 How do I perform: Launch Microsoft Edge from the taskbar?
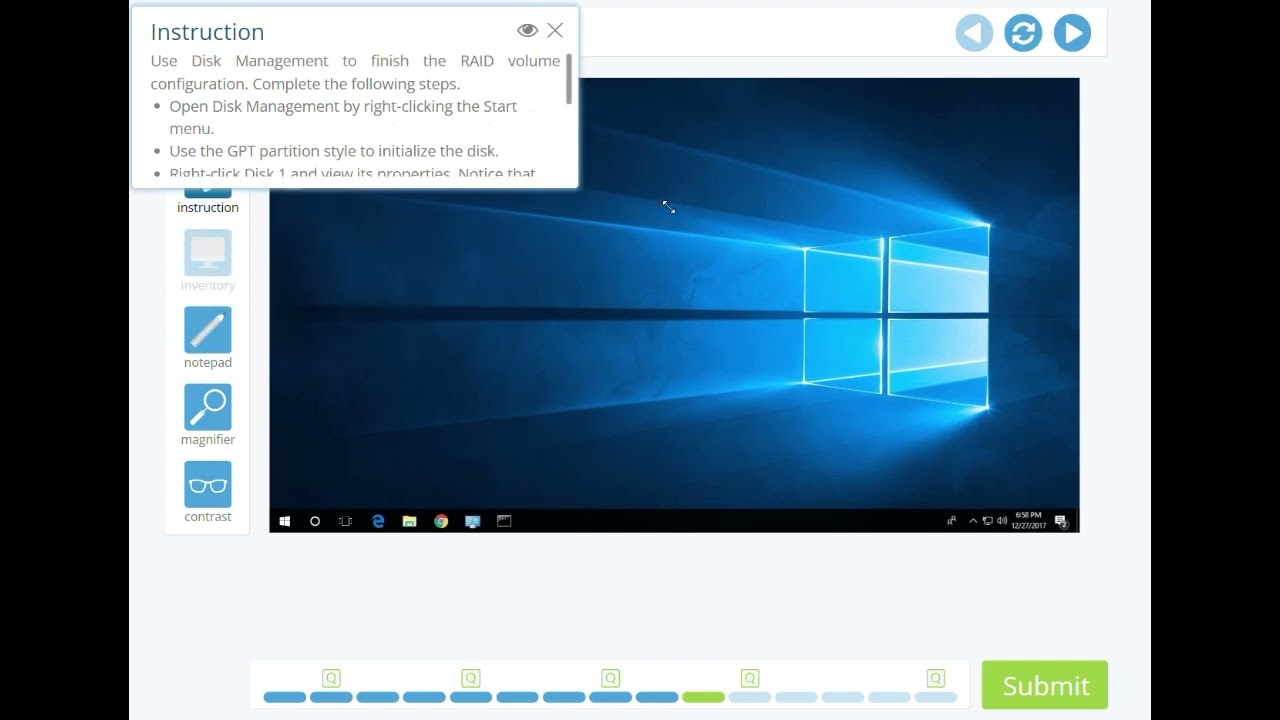click(378, 521)
